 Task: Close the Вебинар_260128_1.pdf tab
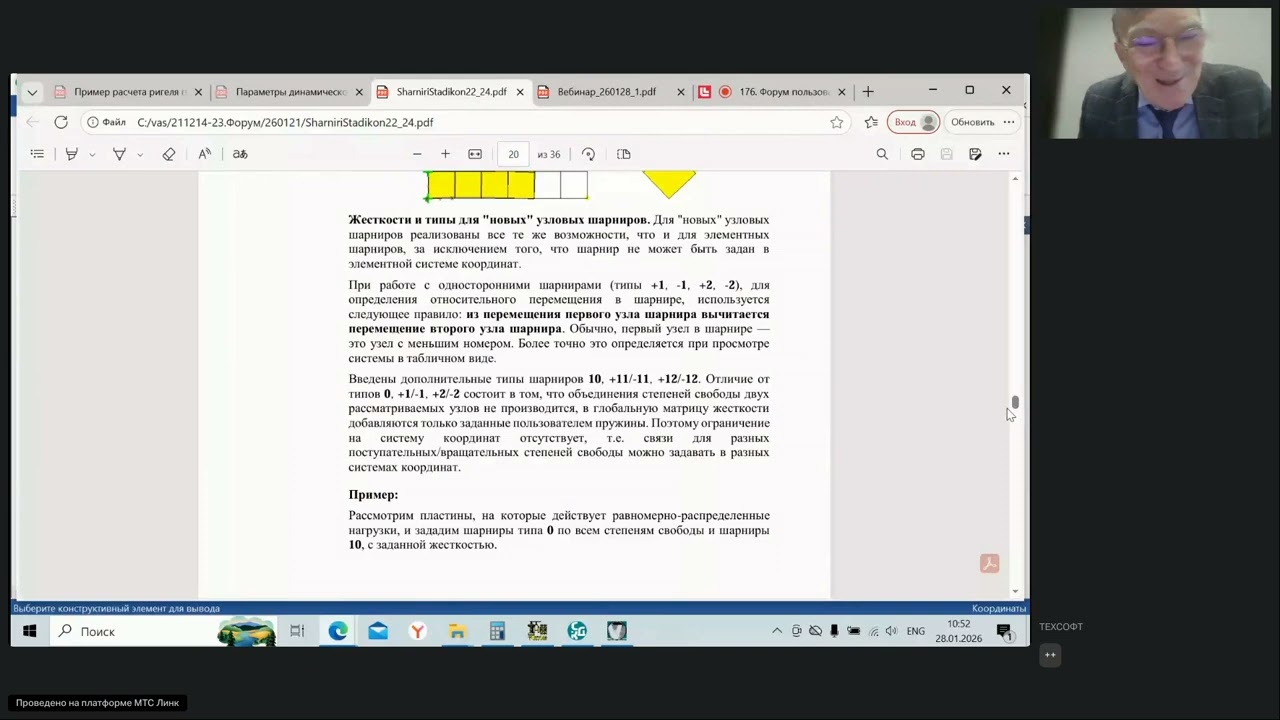click(x=681, y=92)
